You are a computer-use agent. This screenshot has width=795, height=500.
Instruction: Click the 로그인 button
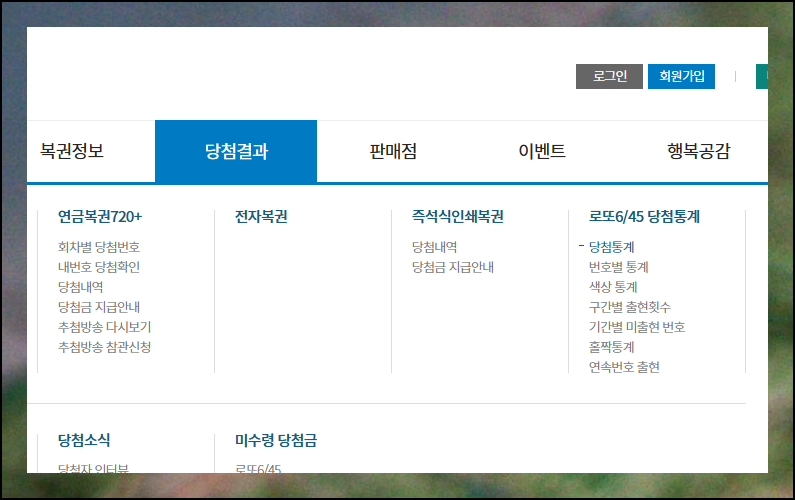point(609,77)
